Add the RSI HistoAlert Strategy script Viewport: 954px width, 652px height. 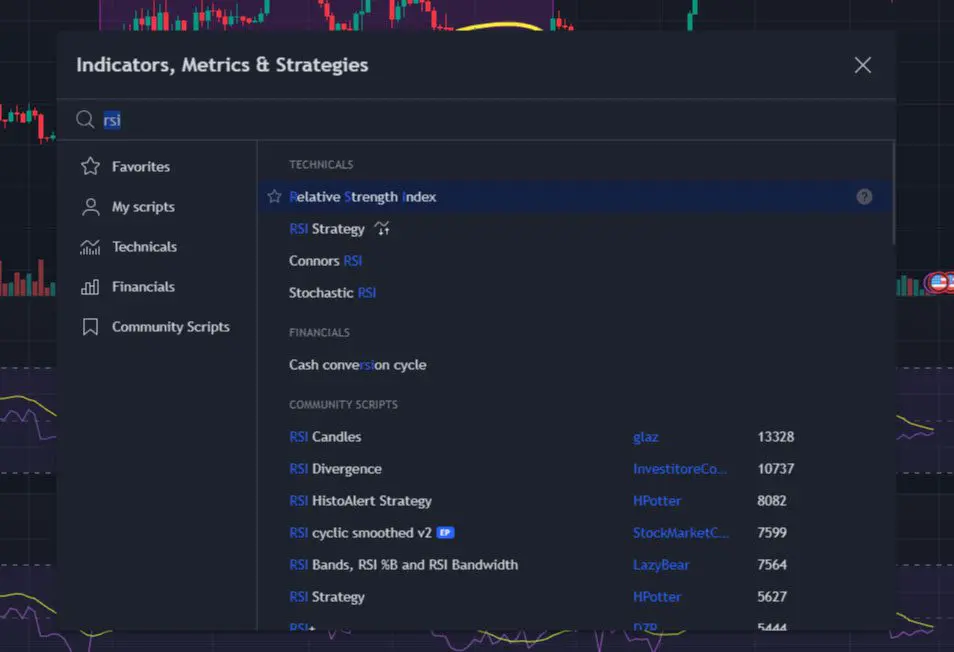pos(574,501)
